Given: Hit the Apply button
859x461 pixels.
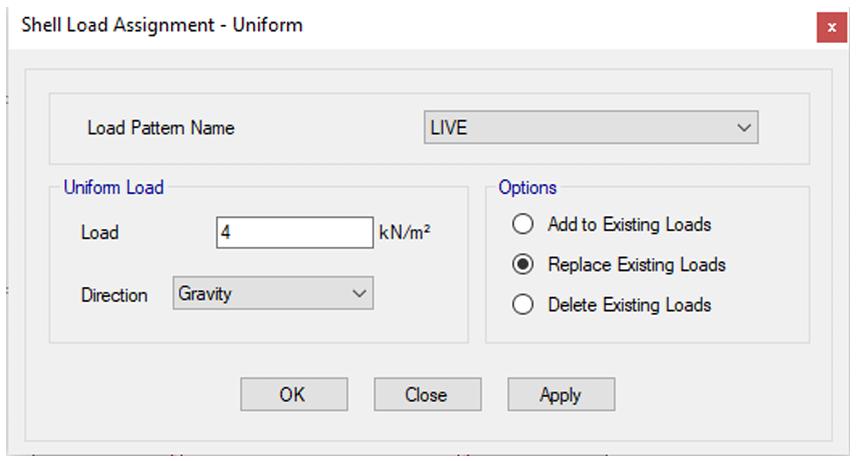Looking at the screenshot, I should point(561,394).
